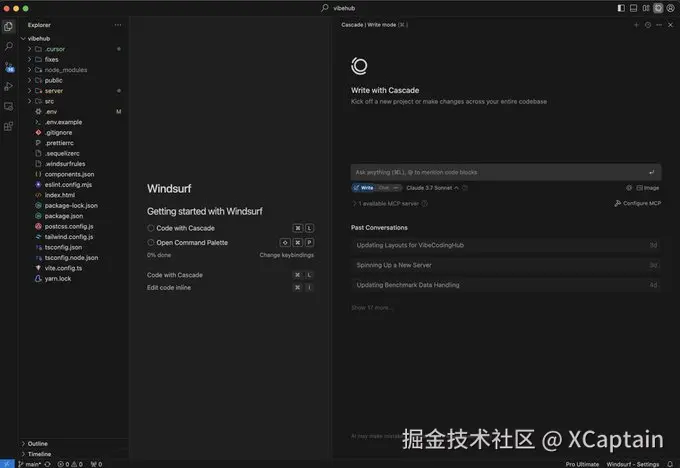Open Windsurf - Settings in status bar

click(x=633, y=464)
